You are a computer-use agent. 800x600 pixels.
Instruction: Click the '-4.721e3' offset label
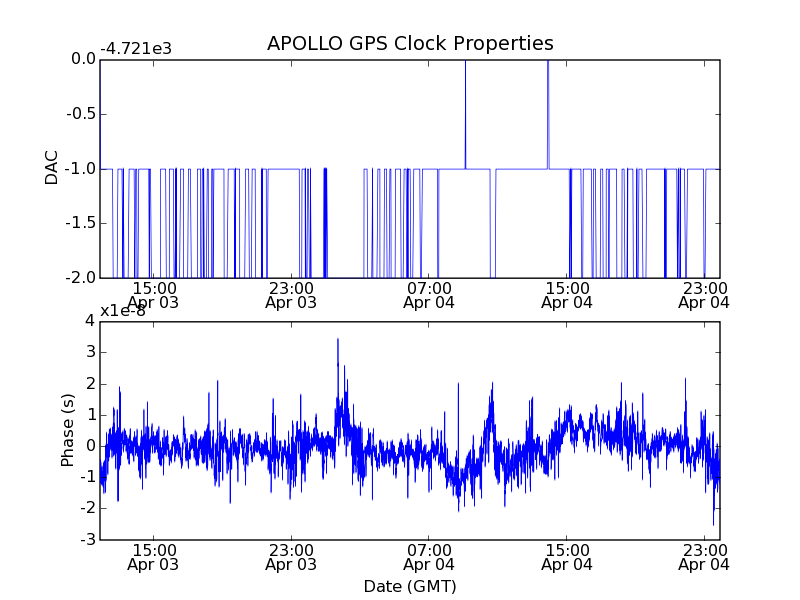(x=136, y=49)
